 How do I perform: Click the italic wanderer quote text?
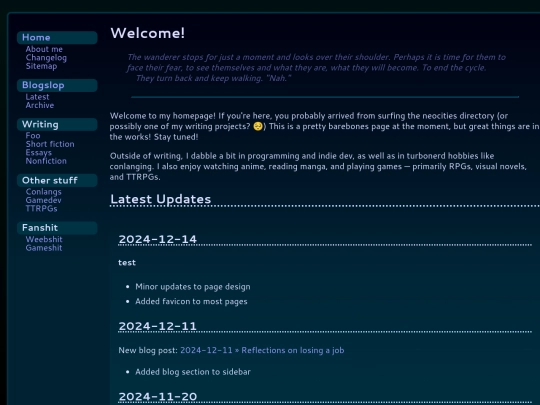pos(316,68)
